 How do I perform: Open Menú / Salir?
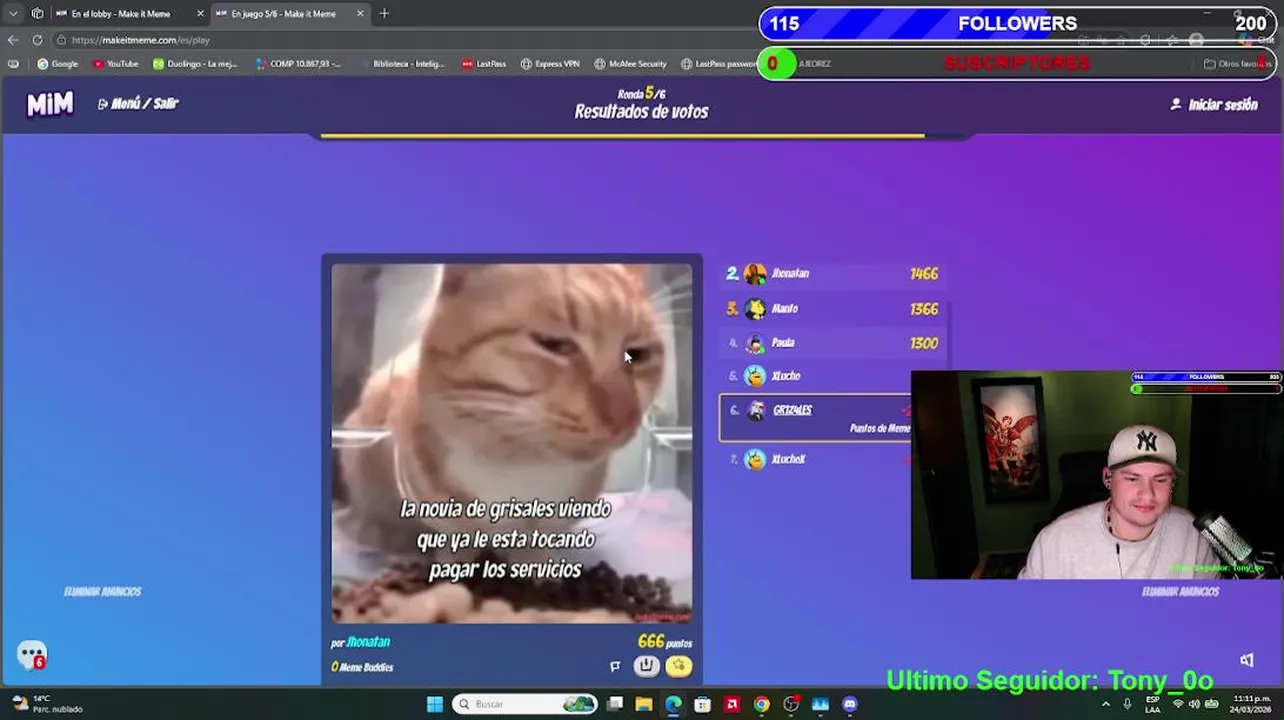click(138, 104)
